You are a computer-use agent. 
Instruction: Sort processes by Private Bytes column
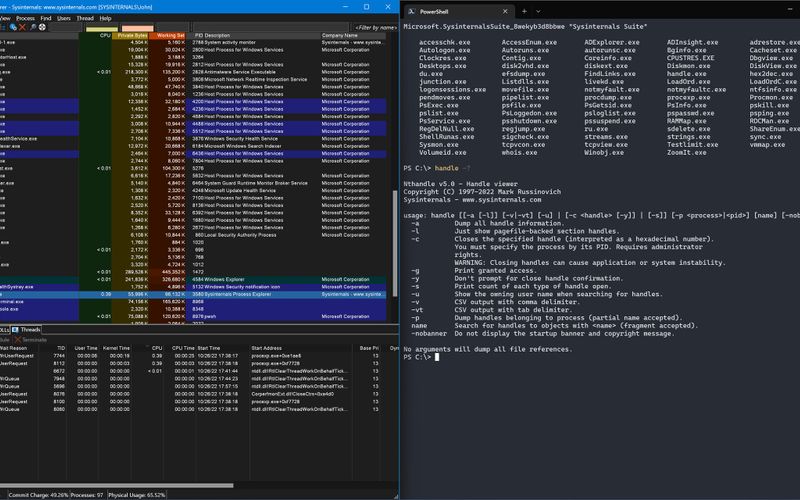click(x=131, y=35)
